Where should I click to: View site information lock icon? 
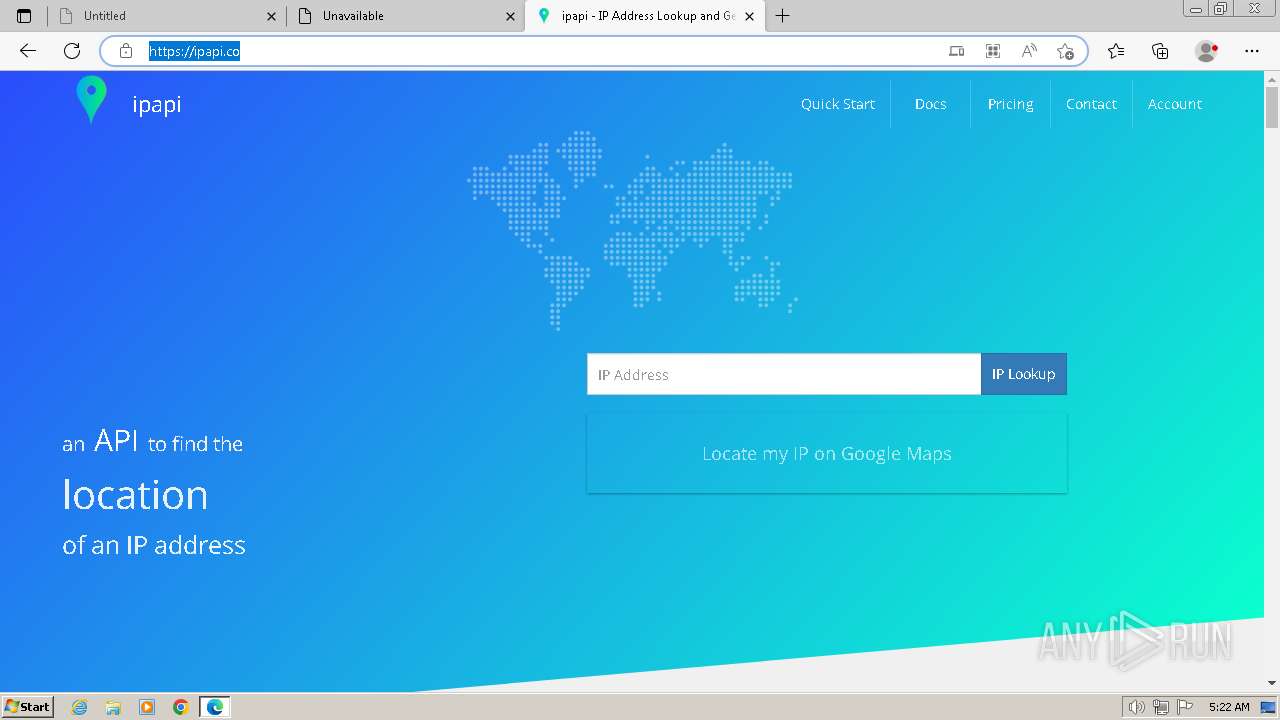[x=126, y=51]
